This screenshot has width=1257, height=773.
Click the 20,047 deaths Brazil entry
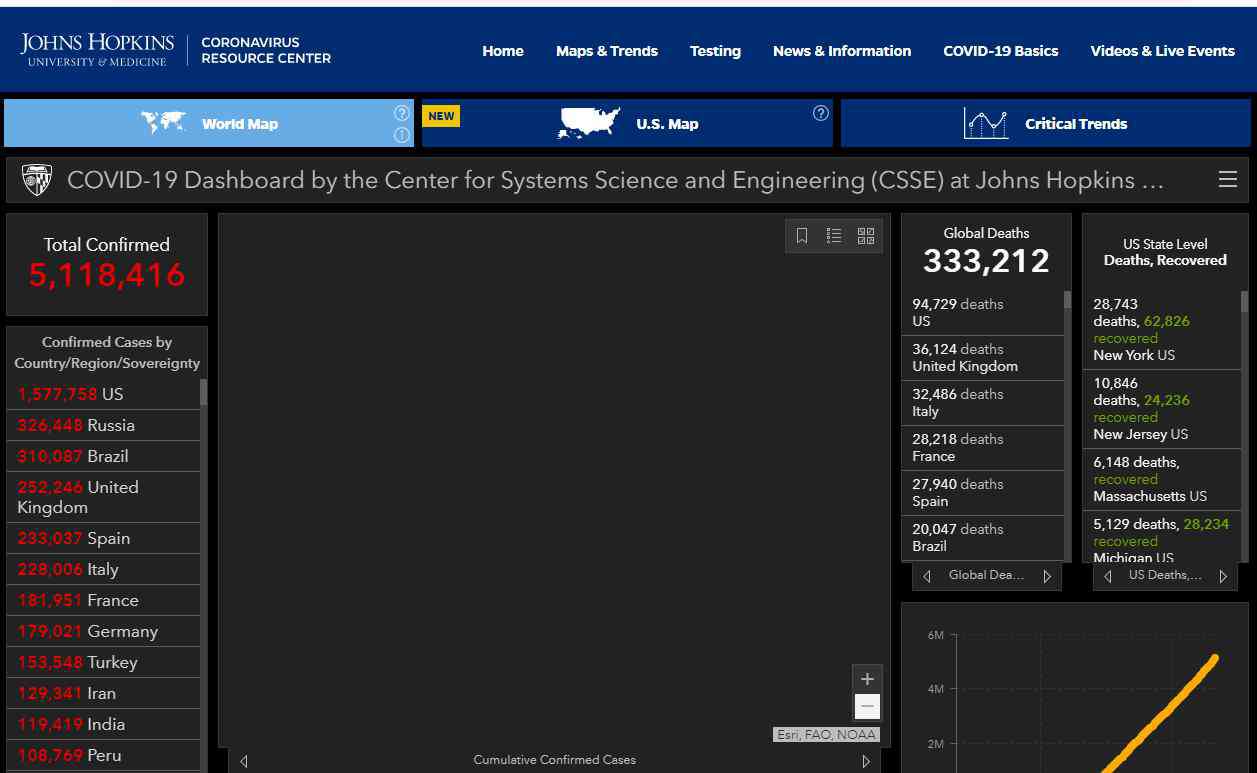point(983,538)
